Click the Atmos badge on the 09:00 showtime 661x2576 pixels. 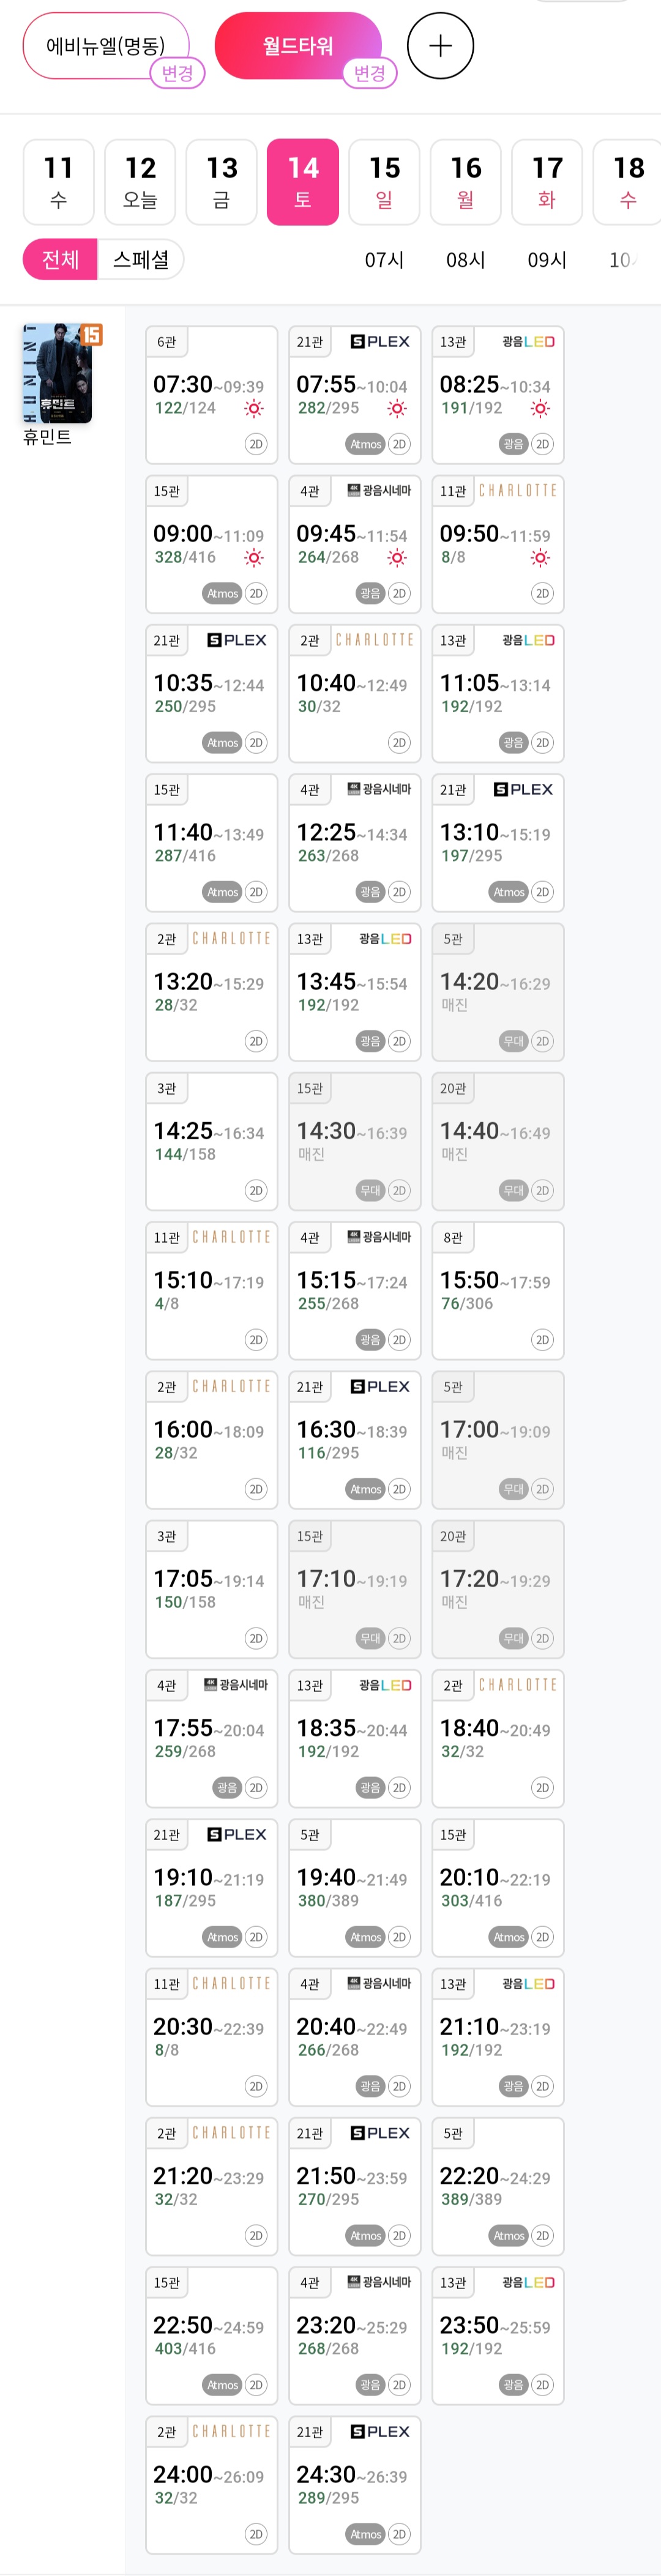(222, 593)
